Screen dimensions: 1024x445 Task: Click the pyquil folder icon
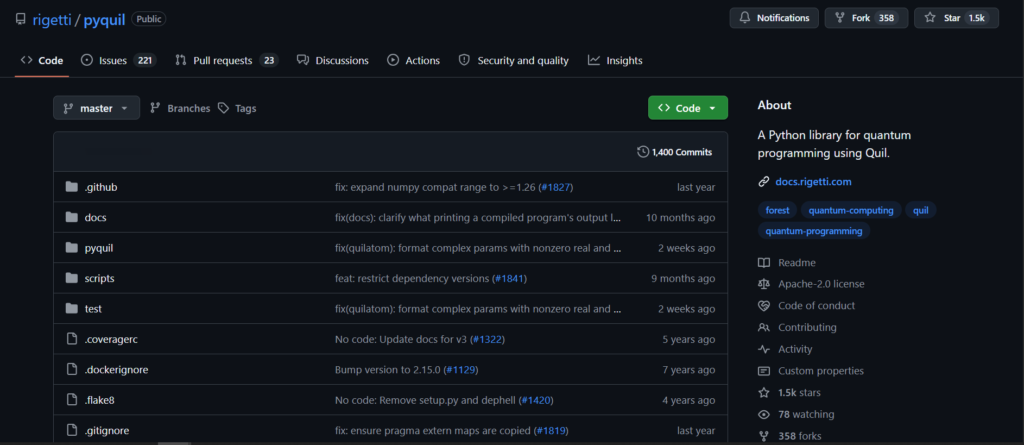(72, 248)
